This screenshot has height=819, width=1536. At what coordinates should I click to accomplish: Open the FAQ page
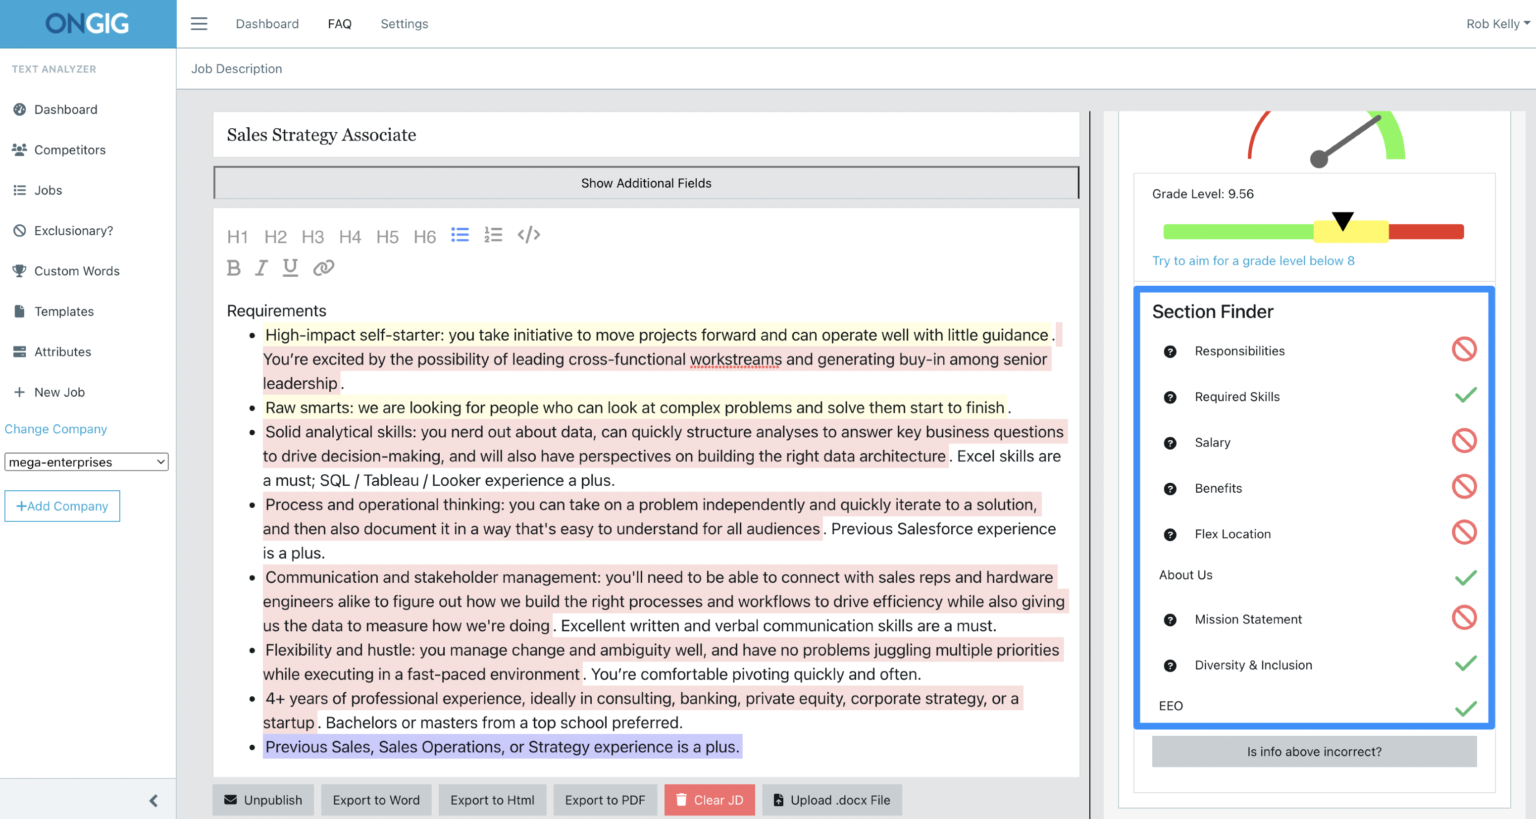(339, 23)
